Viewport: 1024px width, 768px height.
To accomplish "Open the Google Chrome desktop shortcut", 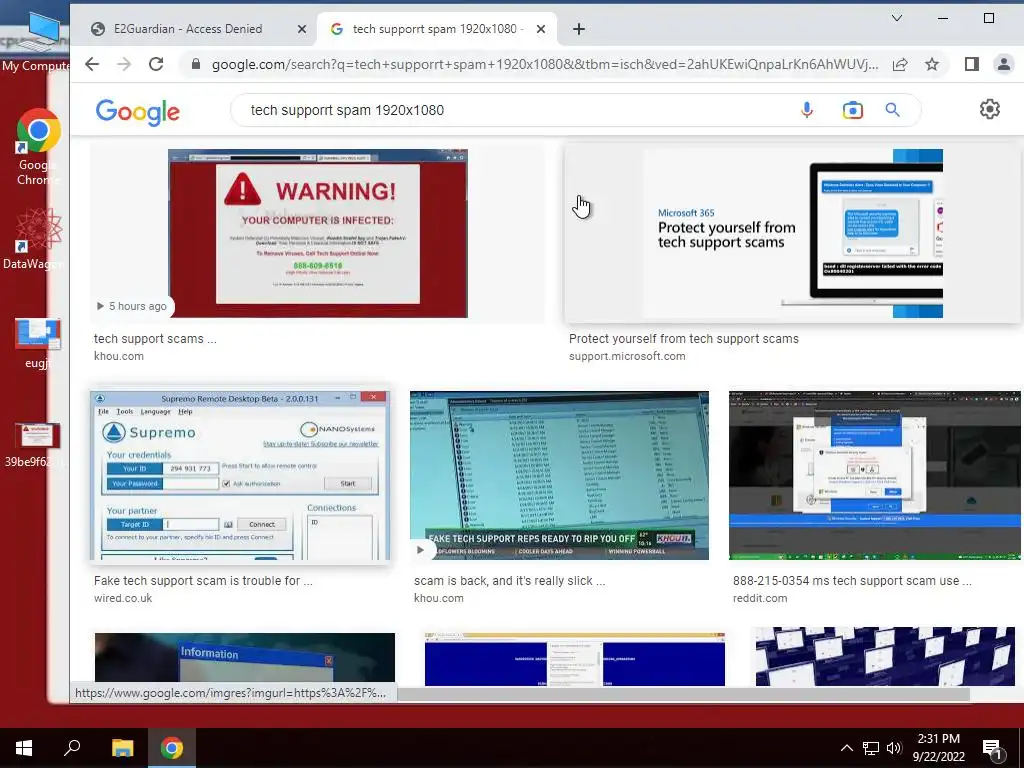I will [39, 148].
